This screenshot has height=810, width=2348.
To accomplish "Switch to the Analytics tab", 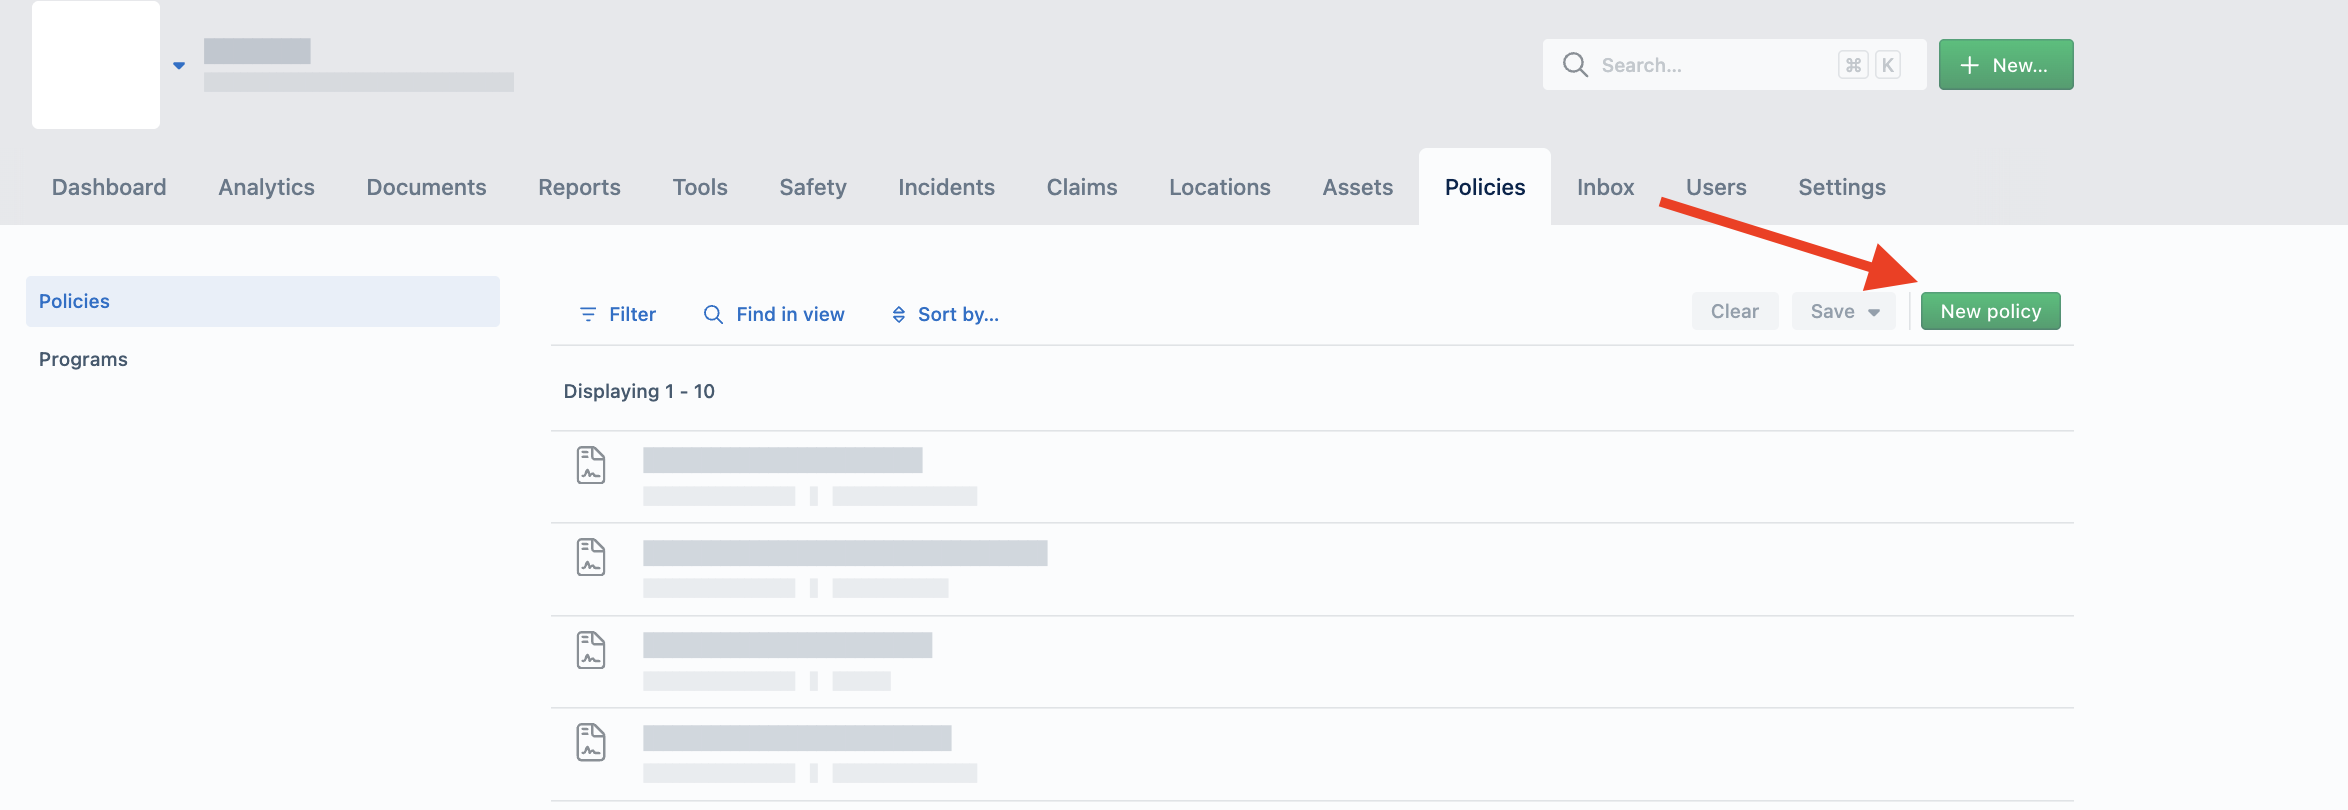I will [266, 187].
